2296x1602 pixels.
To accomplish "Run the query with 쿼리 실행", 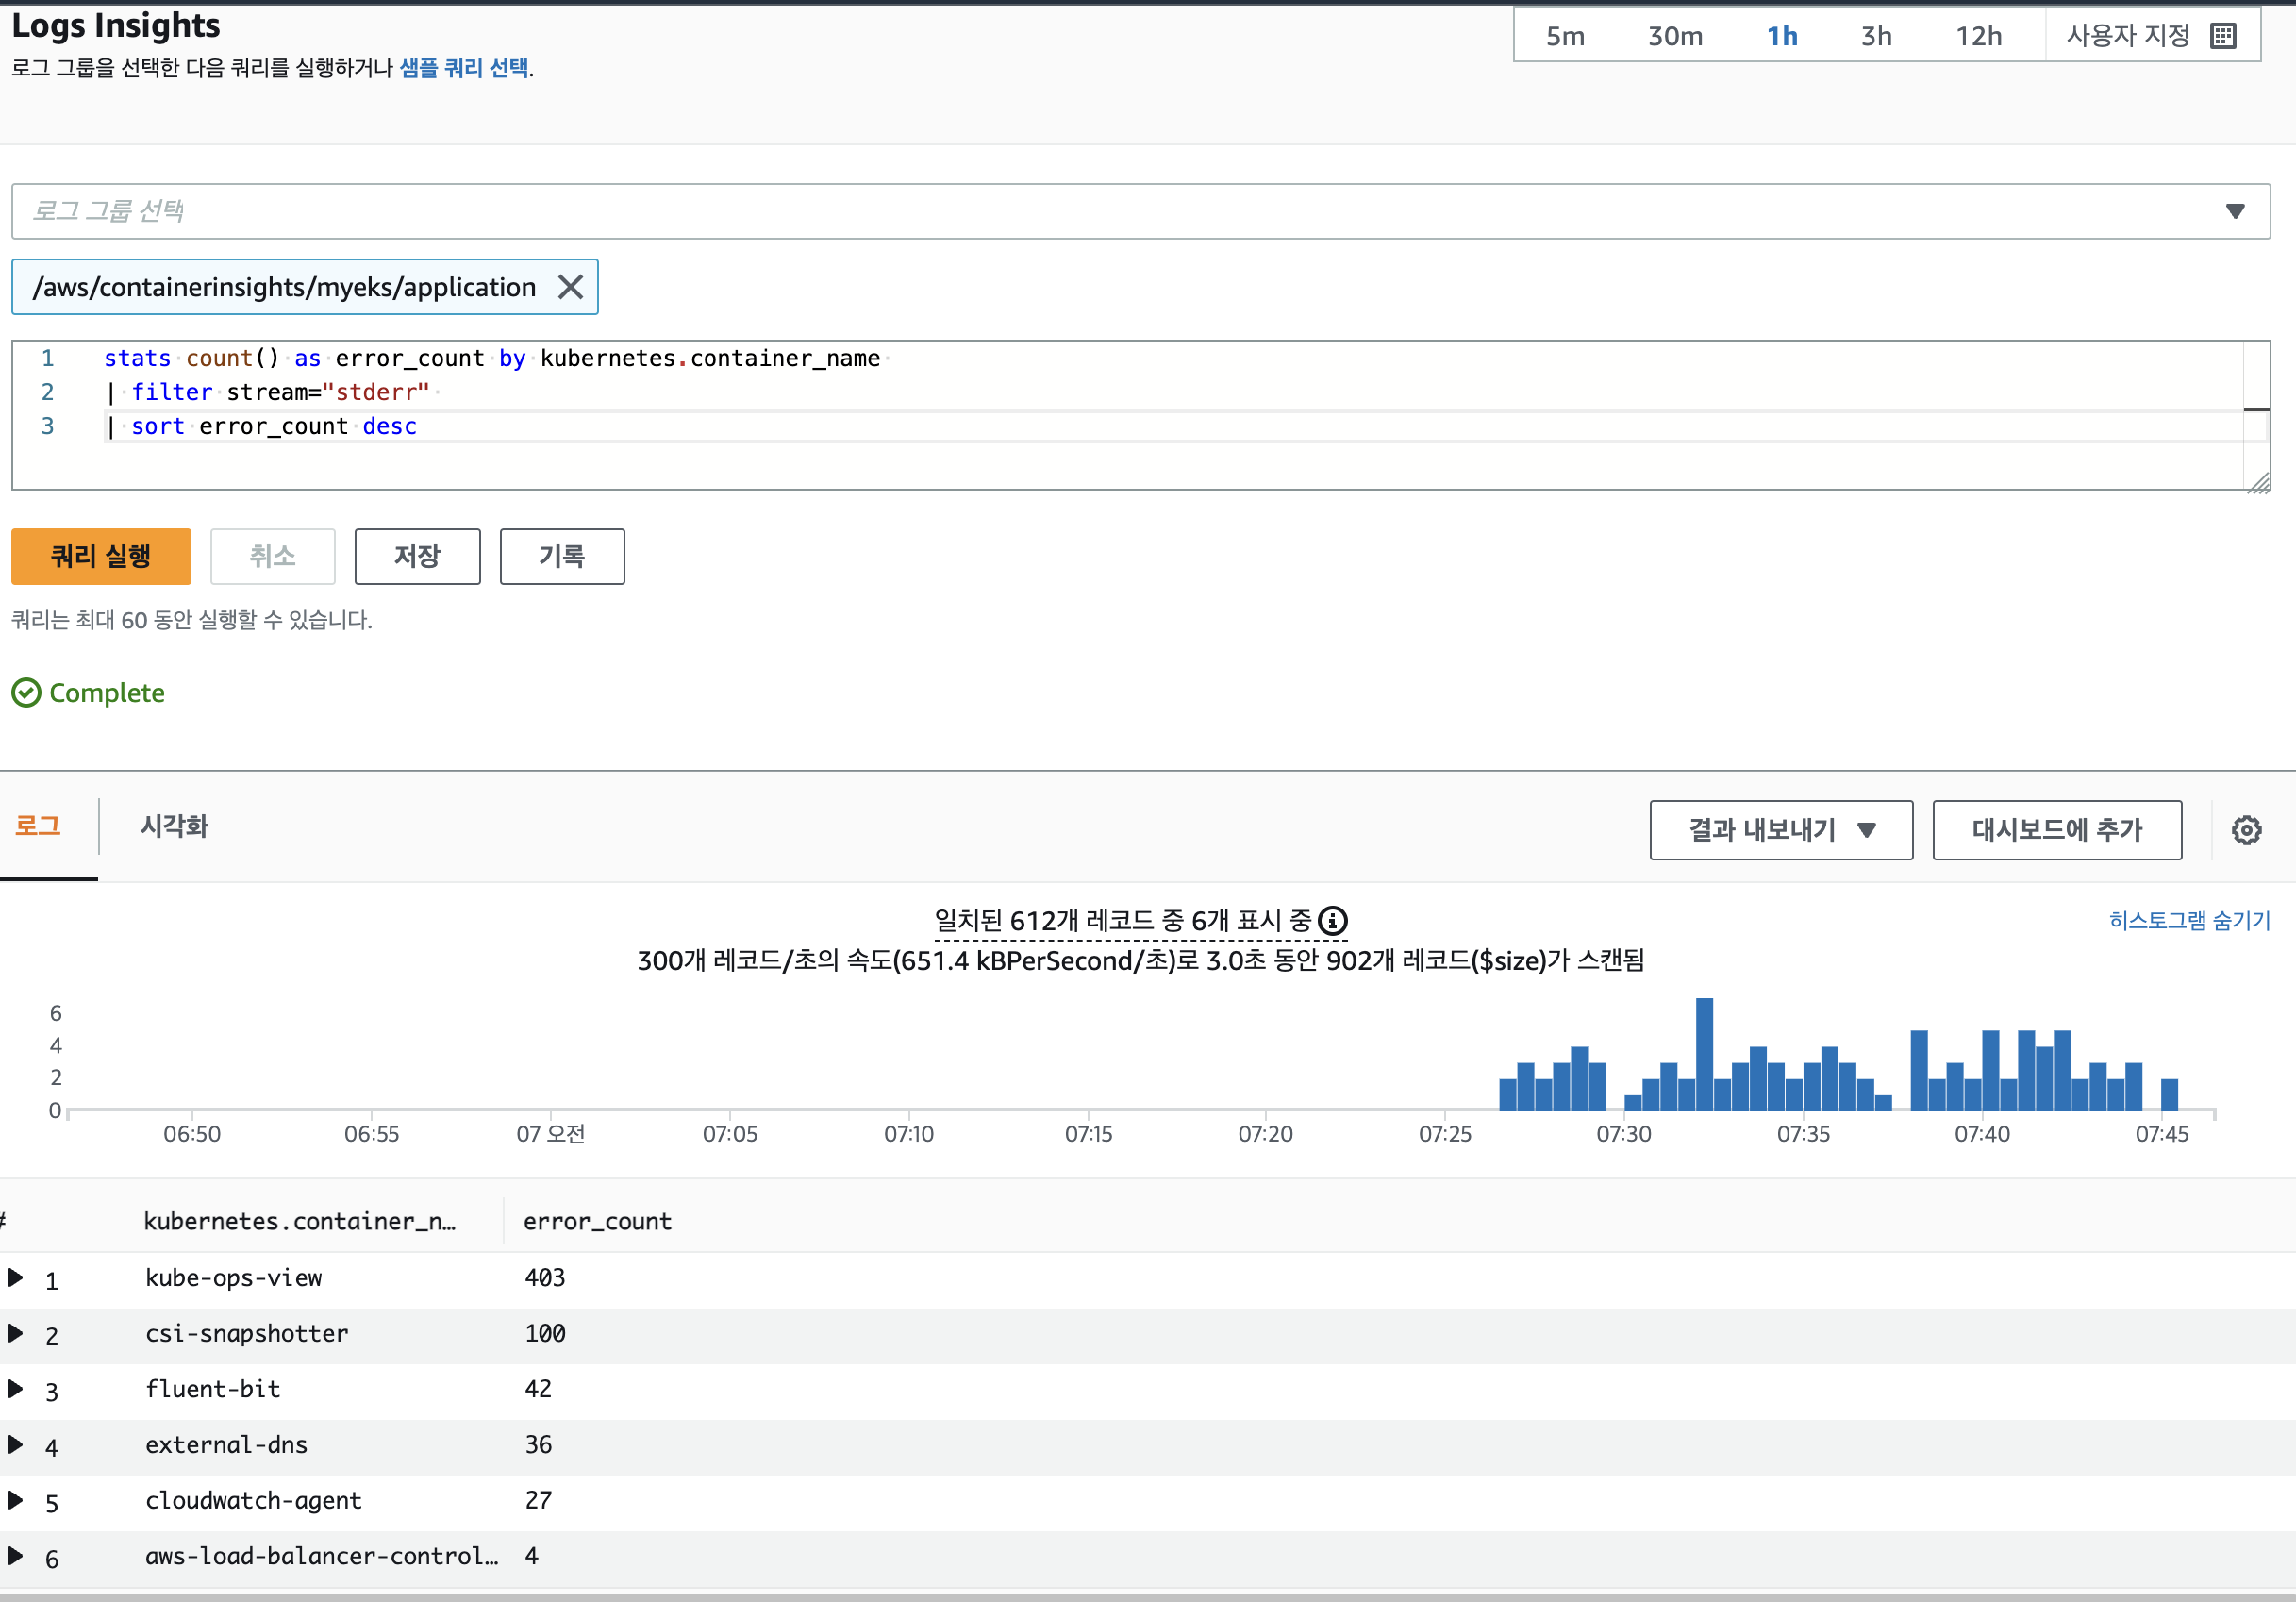I will pyautogui.click(x=101, y=556).
